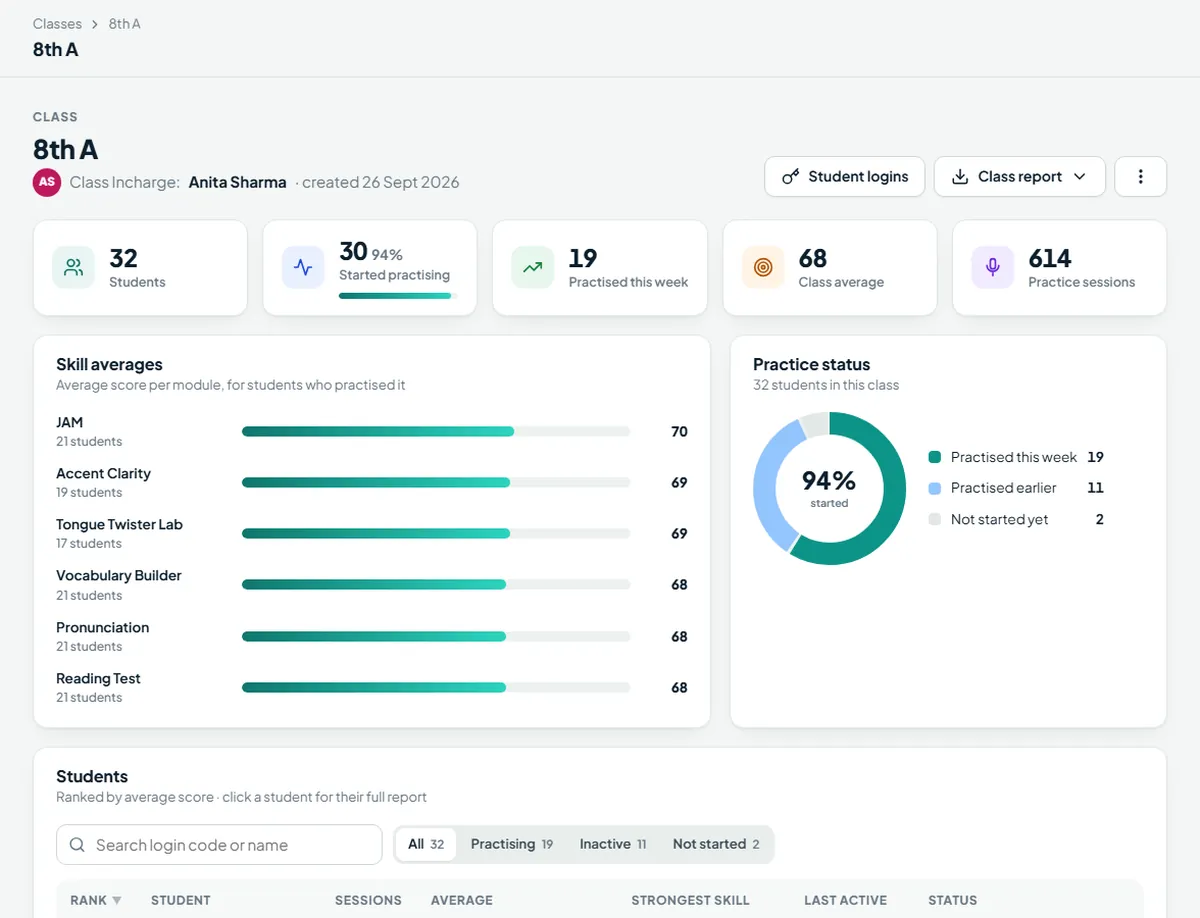Open Student logins
The height and width of the screenshot is (918, 1200).
pyautogui.click(x=845, y=177)
